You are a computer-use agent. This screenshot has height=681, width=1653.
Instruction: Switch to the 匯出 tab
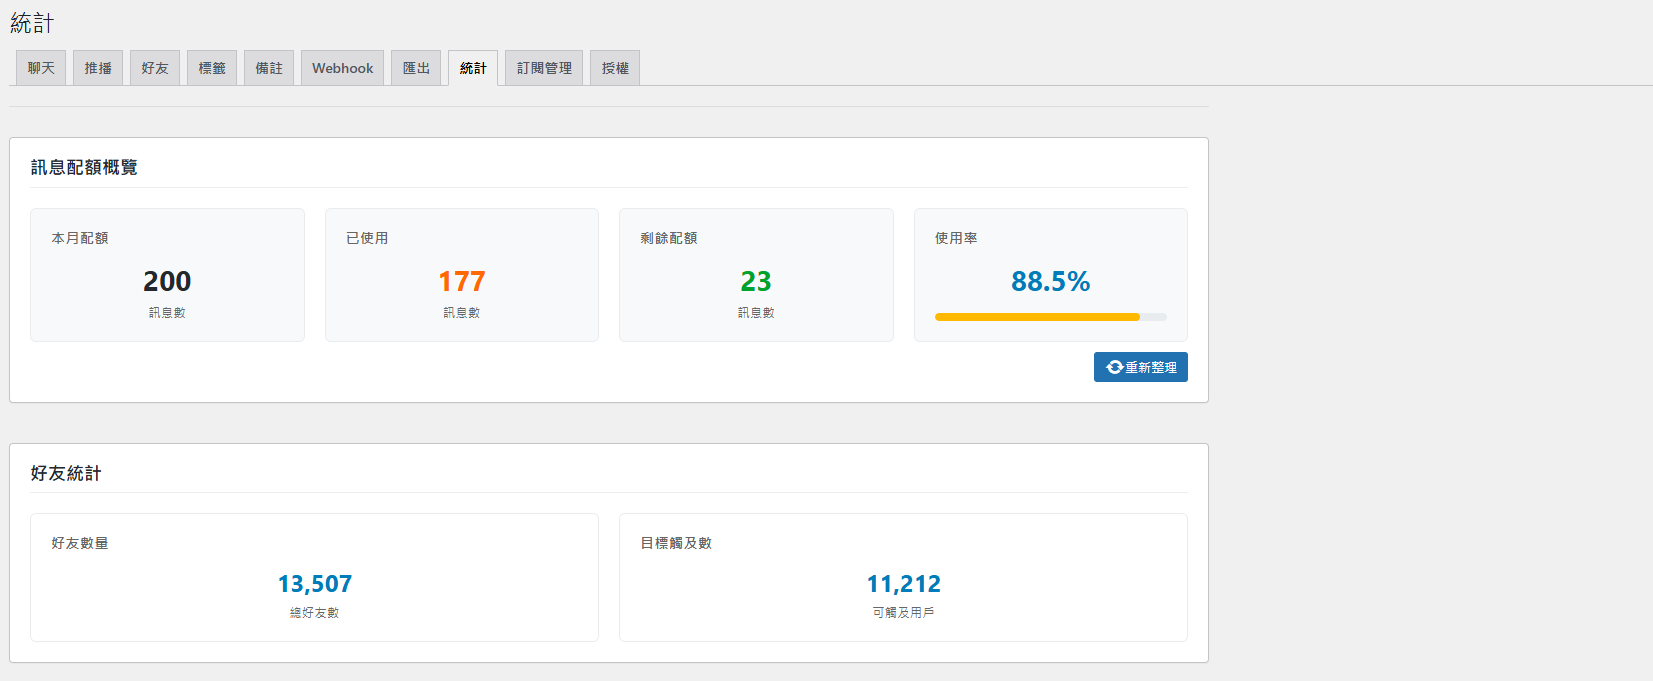tap(416, 68)
